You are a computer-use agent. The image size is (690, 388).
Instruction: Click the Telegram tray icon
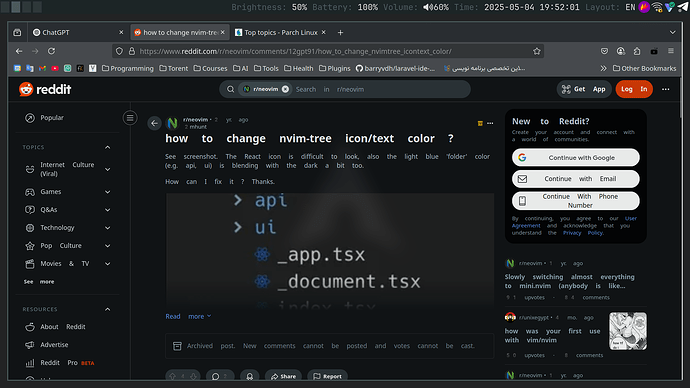[x=683, y=7]
